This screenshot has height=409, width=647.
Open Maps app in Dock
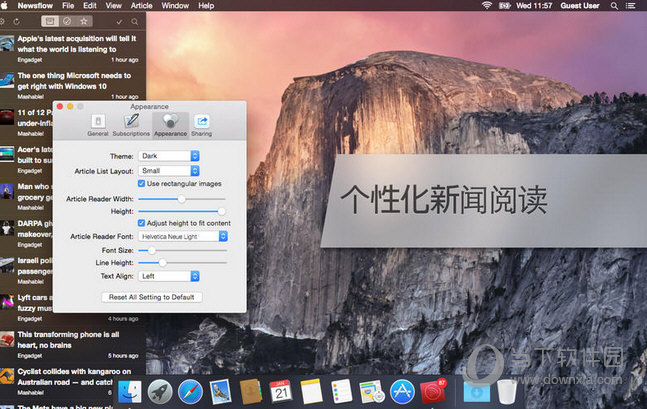pyautogui.click(x=372, y=392)
